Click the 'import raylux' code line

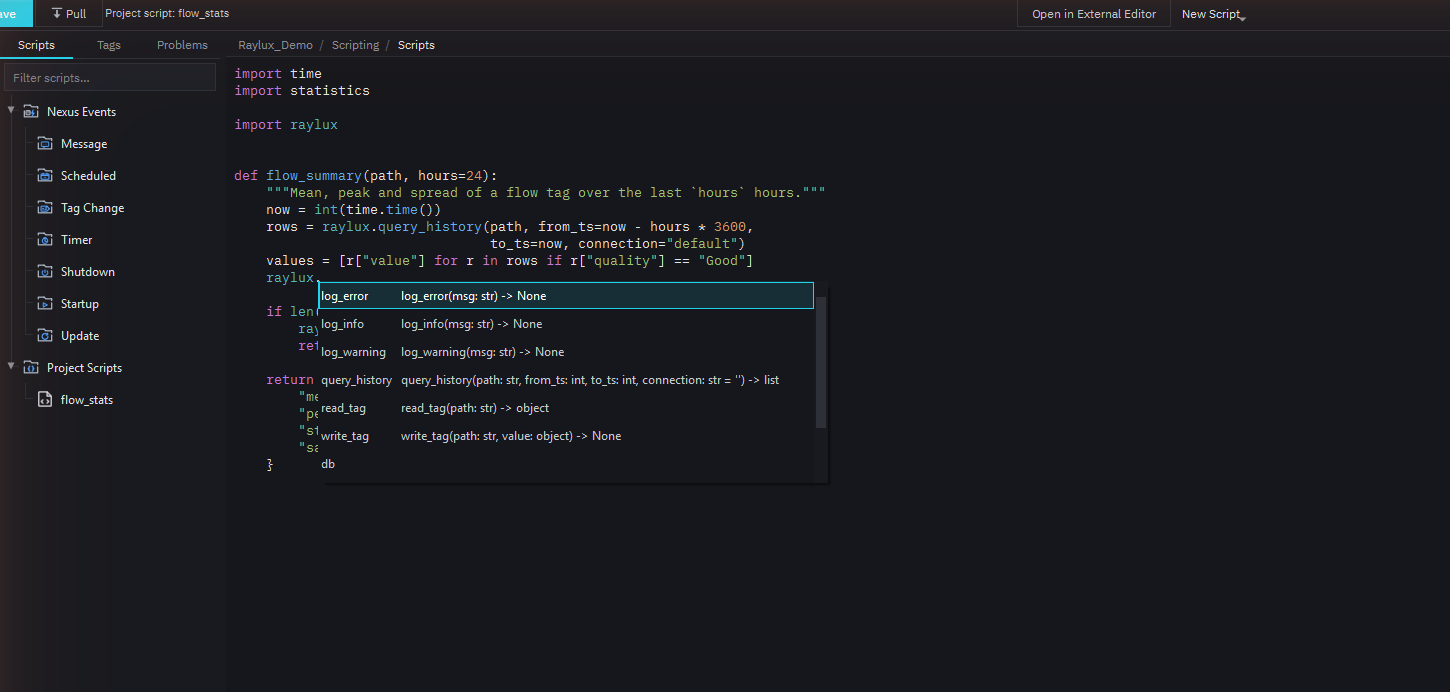pos(286,125)
